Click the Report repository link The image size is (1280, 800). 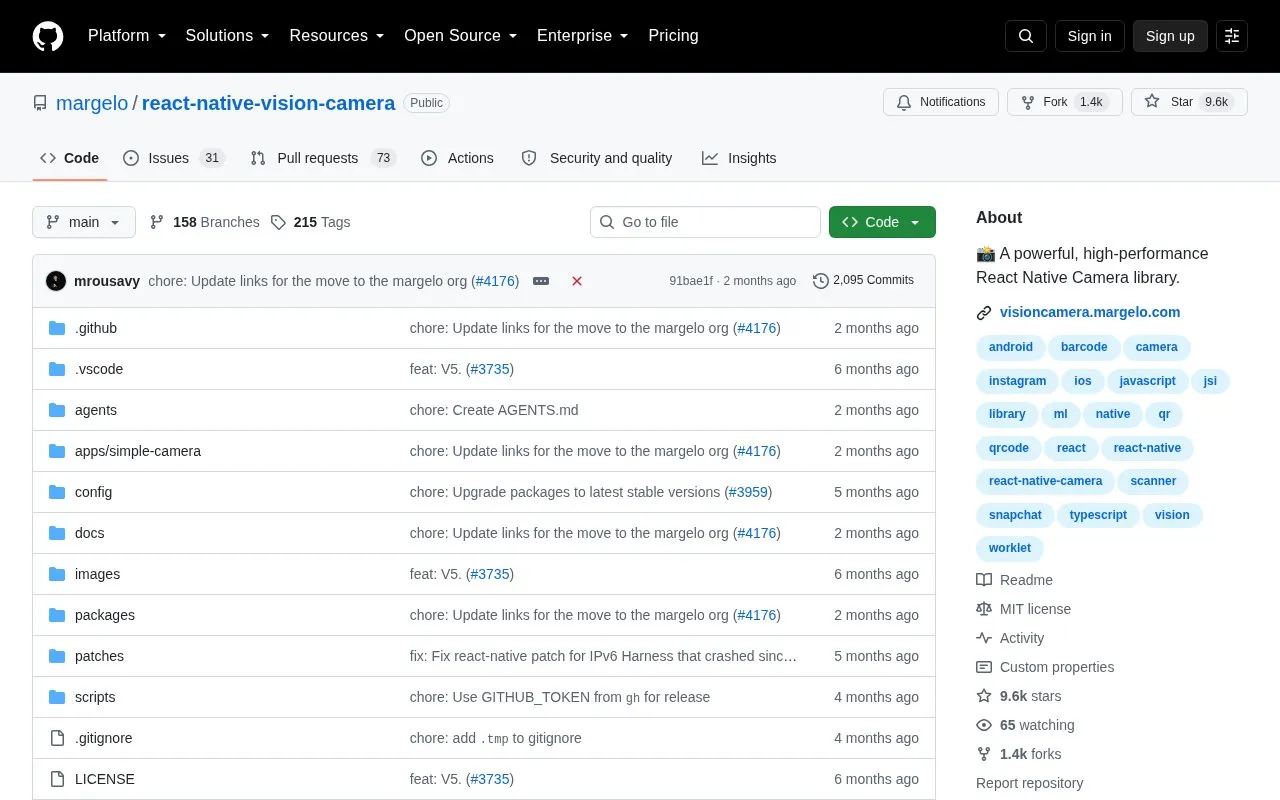pyautogui.click(x=1030, y=783)
